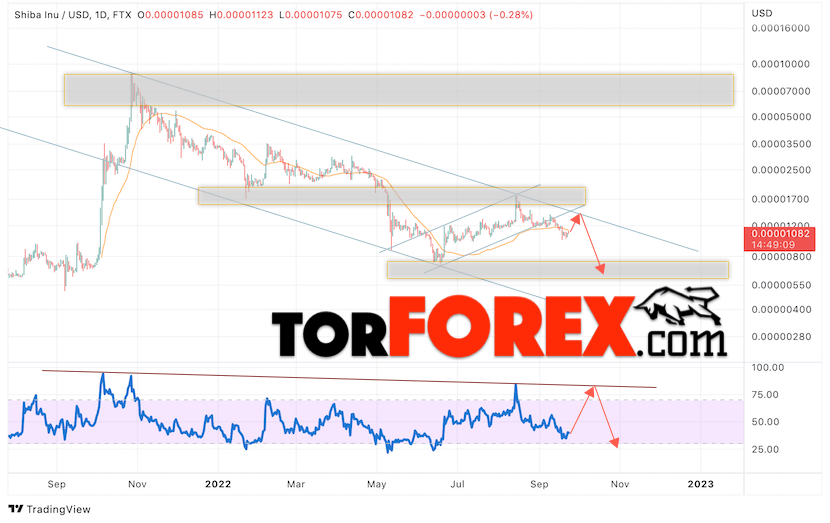Select the gray support zone below 0.00000800
This screenshot has width=830, height=523.
tap(558, 270)
